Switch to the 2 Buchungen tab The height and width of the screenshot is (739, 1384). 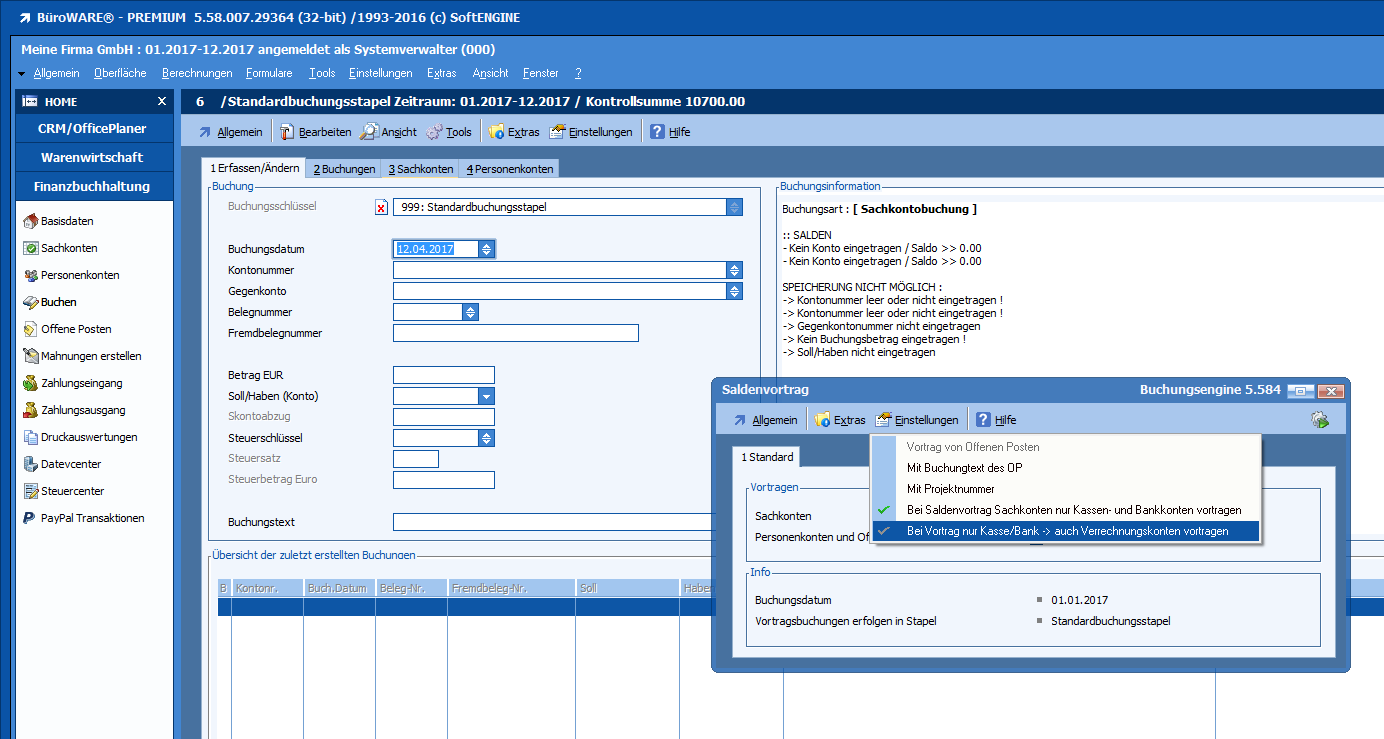tap(344, 169)
